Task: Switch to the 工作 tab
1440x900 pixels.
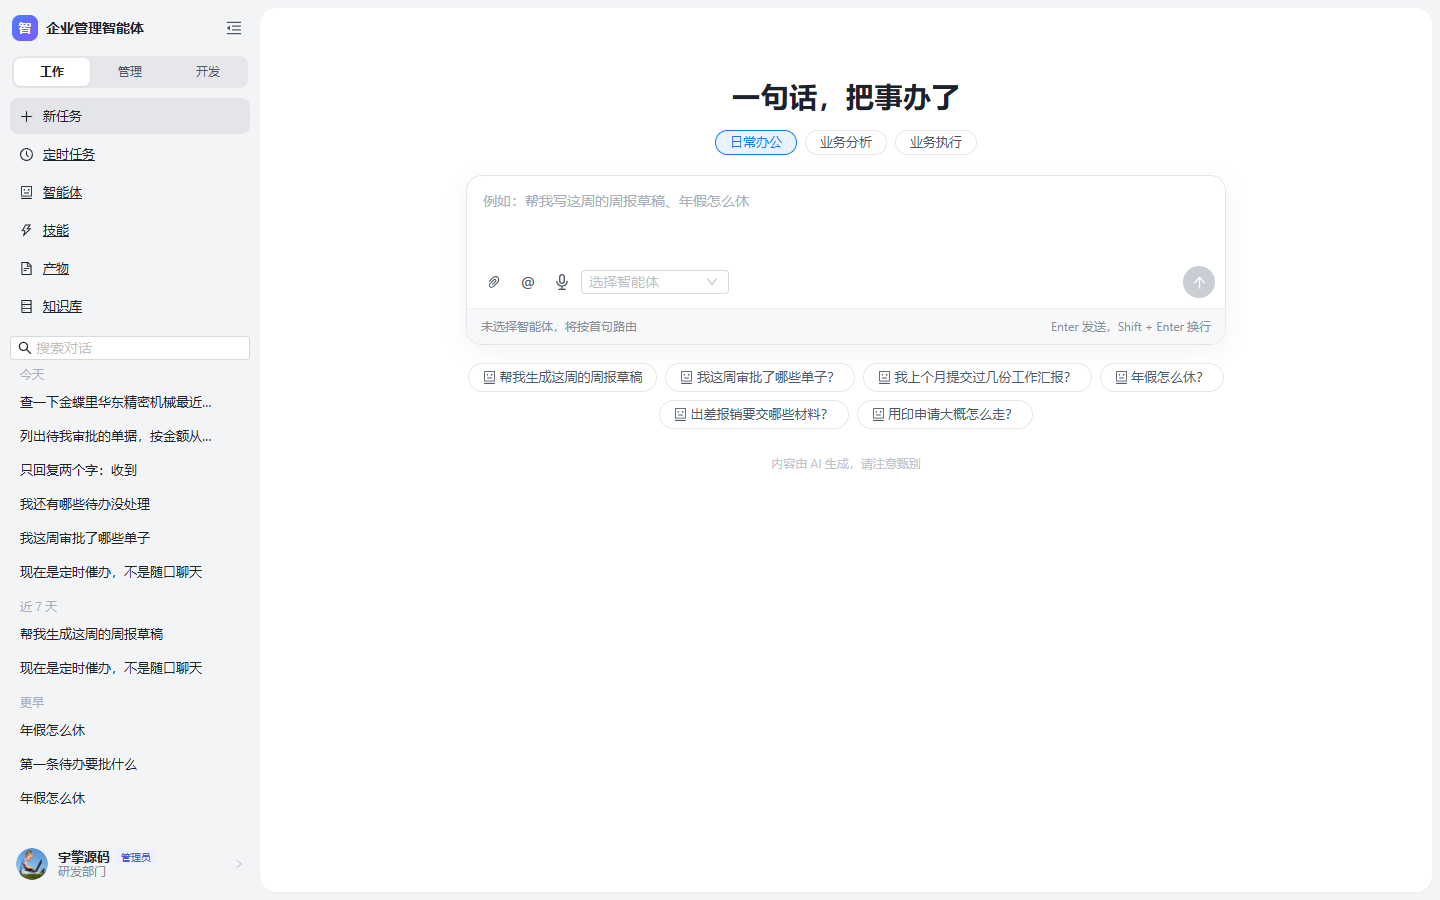Action: (52, 72)
